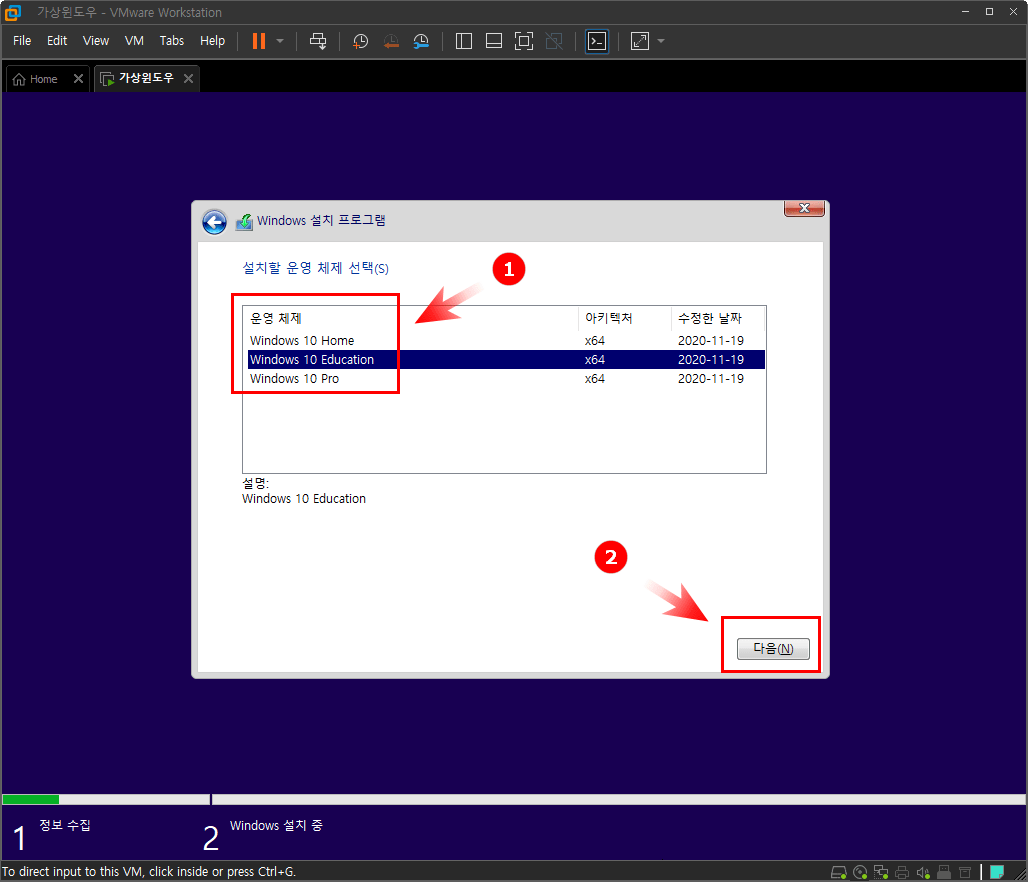This screenshot has height=882, width=1028.
Task: Toggle the library sidebar panel
Action: pyautogui.click(x=464, y=41)
